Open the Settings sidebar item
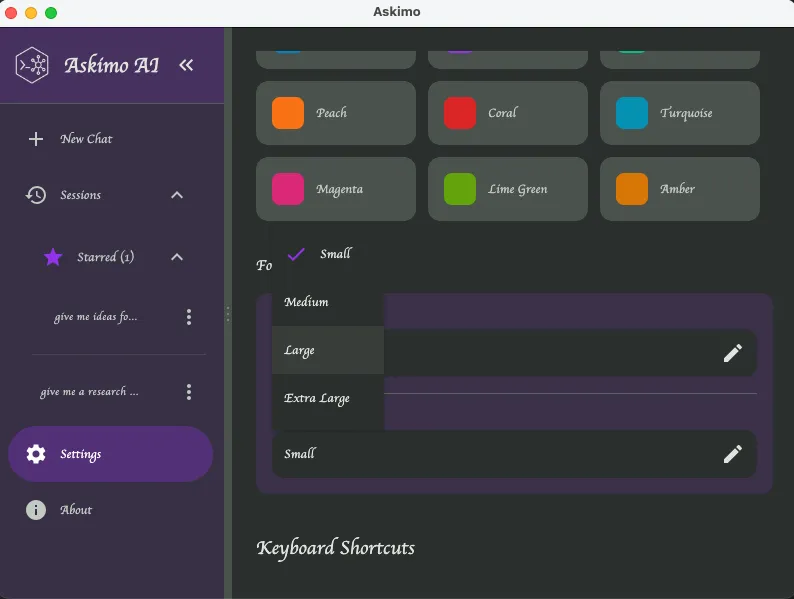 [110, 454]
